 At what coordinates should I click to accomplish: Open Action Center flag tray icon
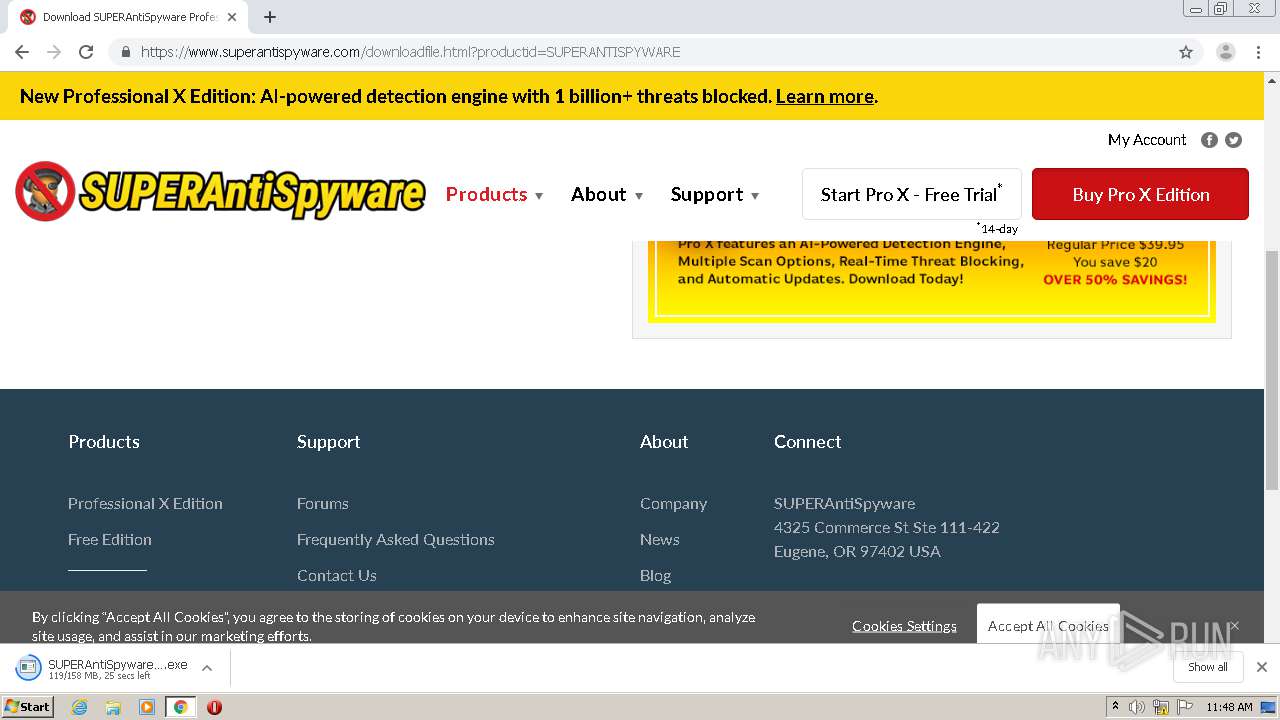(x=1185, y=707)
